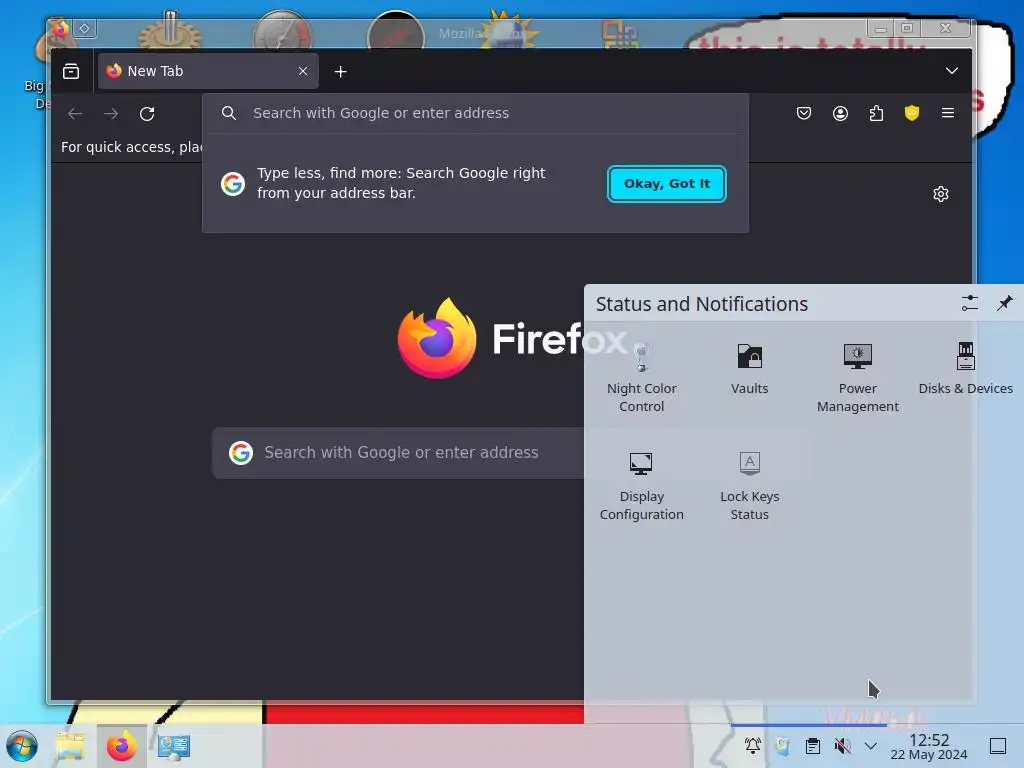This screenshot has width=1024, height=768.
Task: Pin the Status and Notifications popup open
Action: coord(1004,303)
